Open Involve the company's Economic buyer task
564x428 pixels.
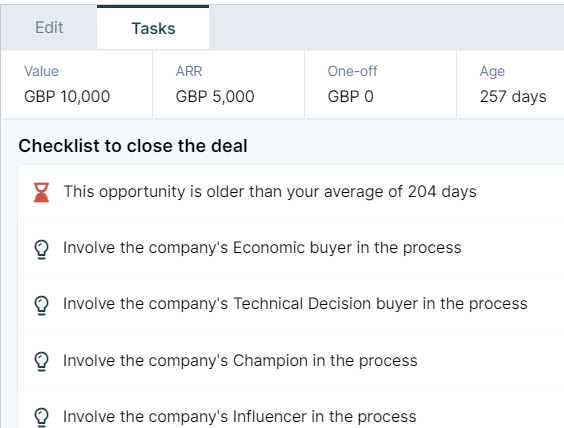(x=291, y=249)
